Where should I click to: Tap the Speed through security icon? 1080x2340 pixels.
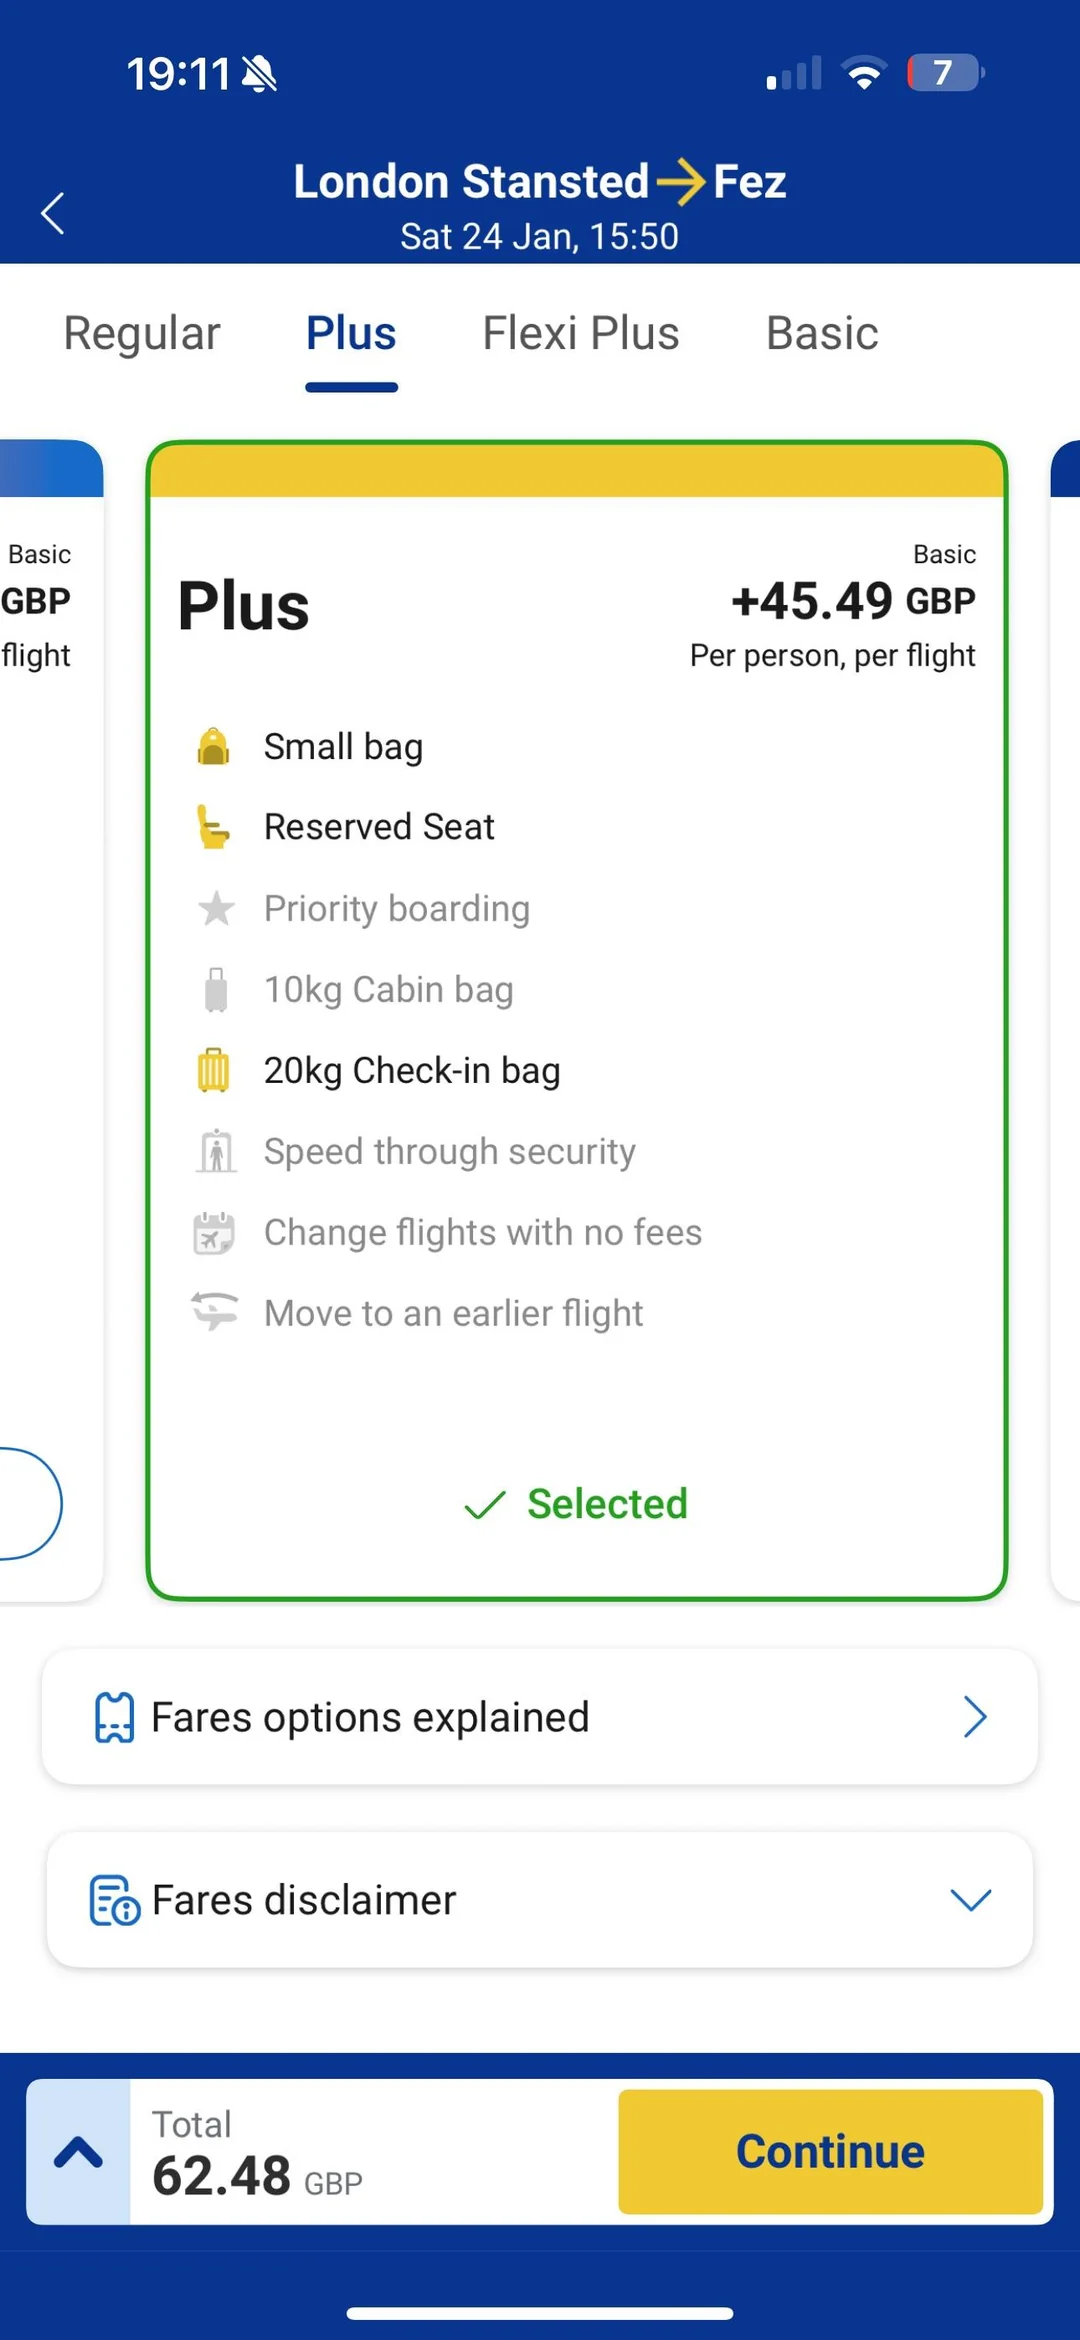coord(215,1152)
